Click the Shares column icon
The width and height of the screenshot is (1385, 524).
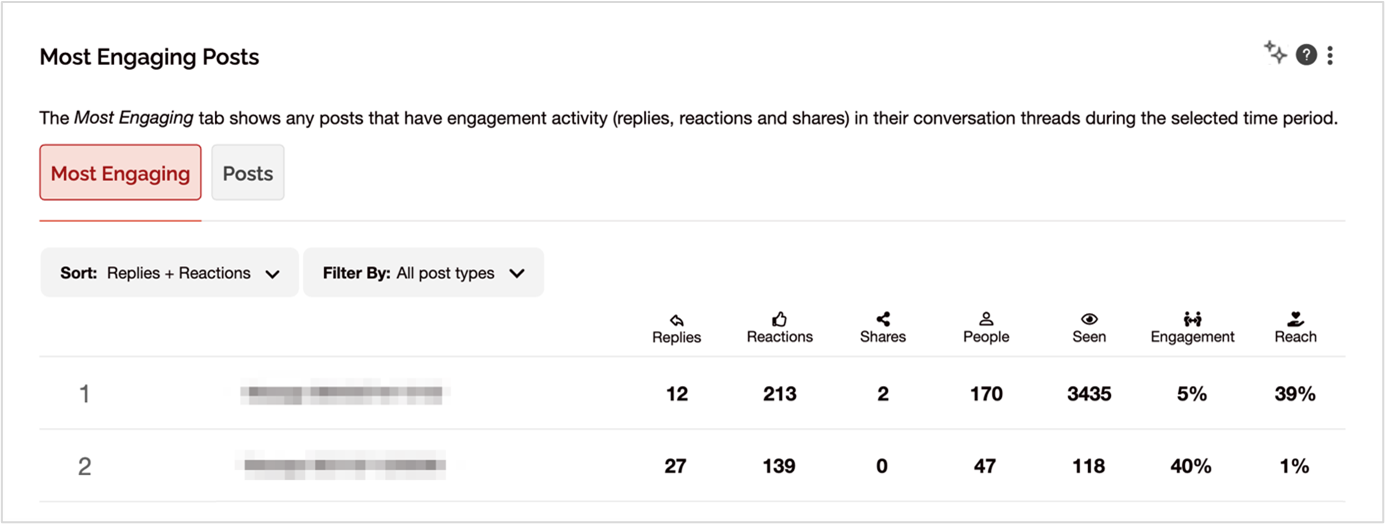pos(882,320)
